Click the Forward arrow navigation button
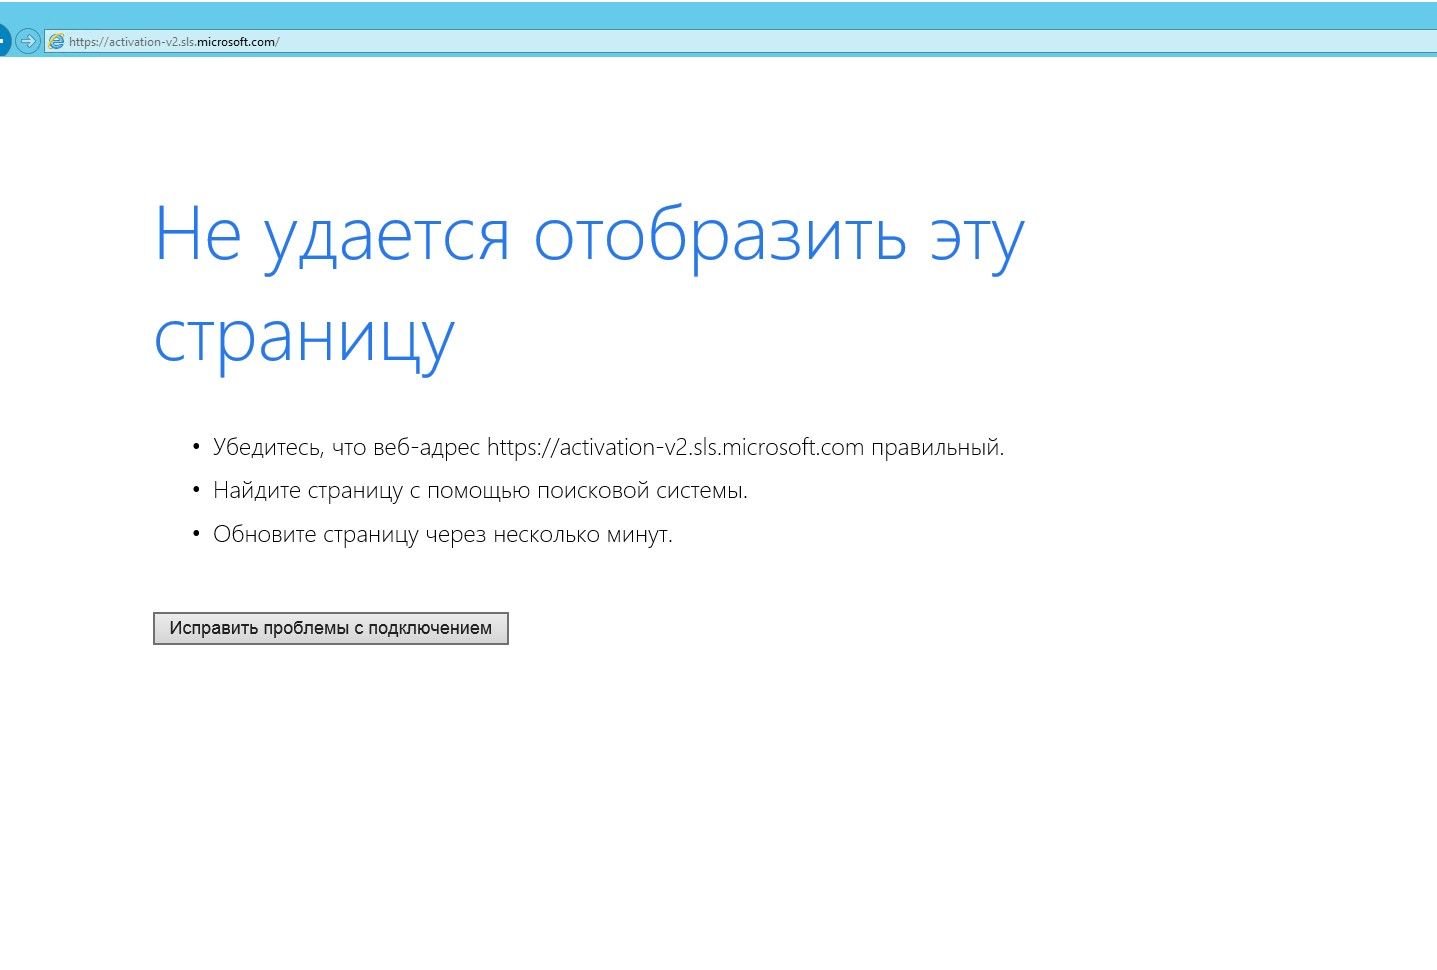 click(28, 41)
